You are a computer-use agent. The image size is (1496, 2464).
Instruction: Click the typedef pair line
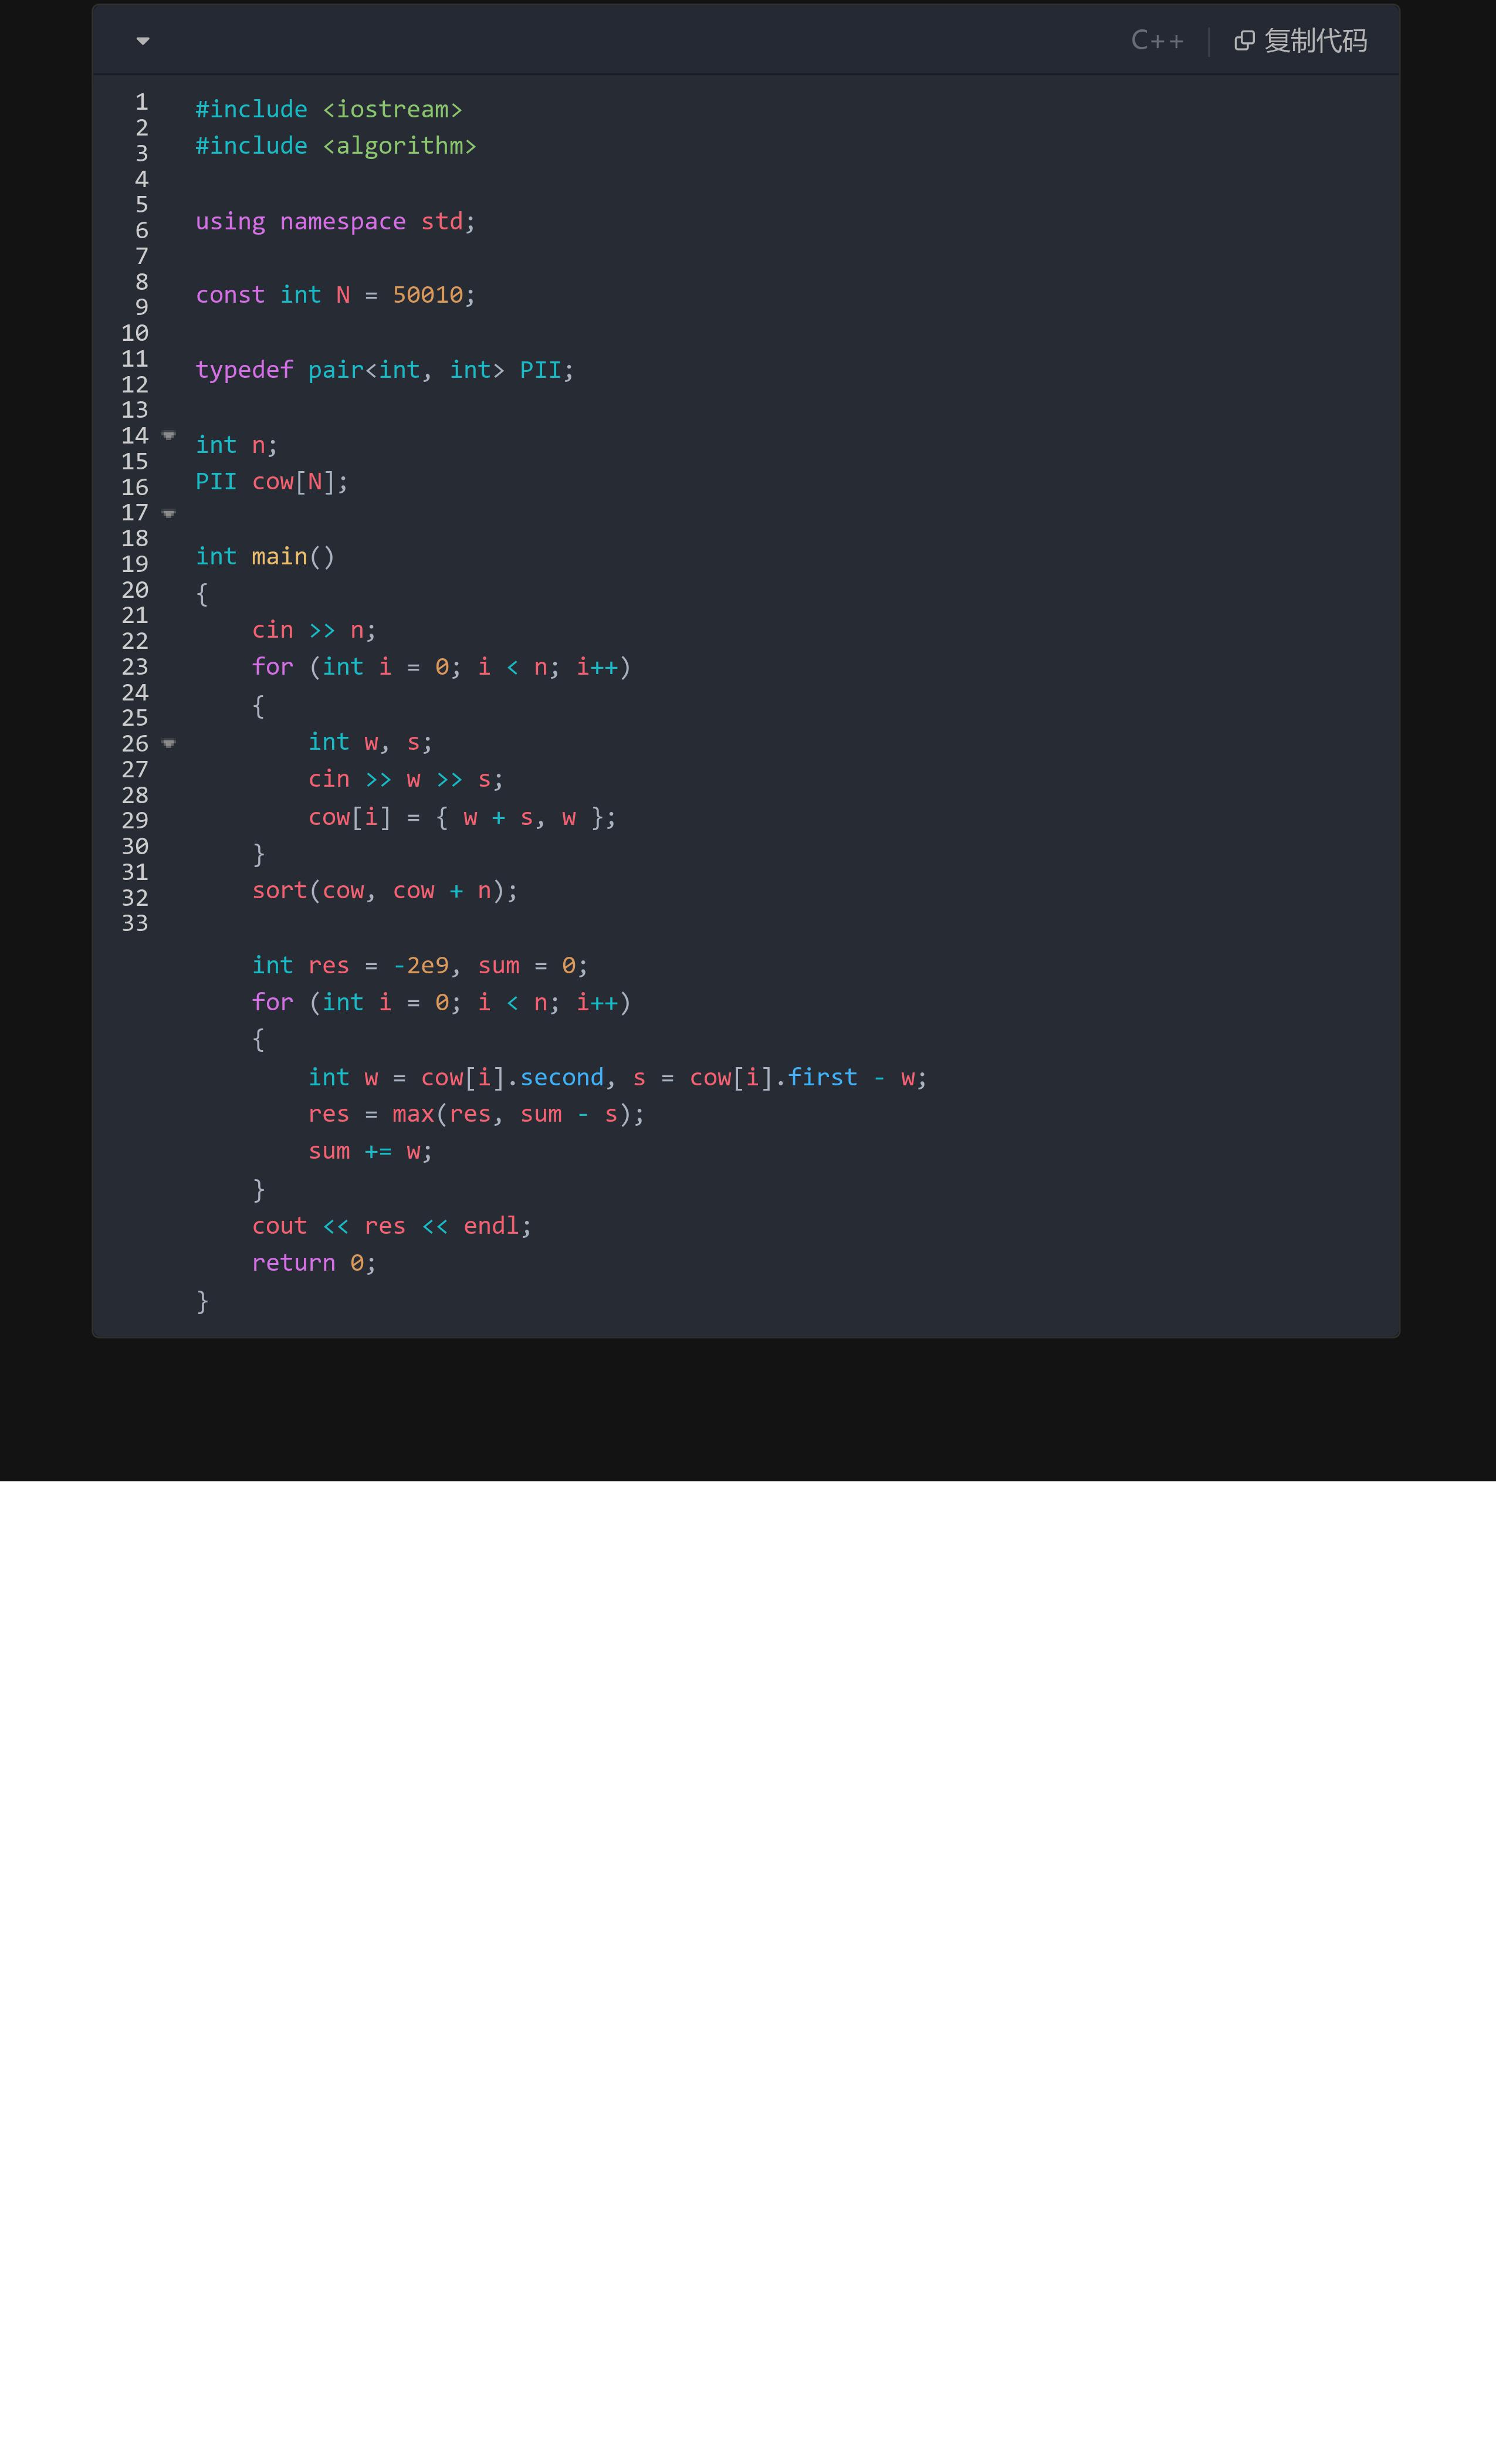384,370
